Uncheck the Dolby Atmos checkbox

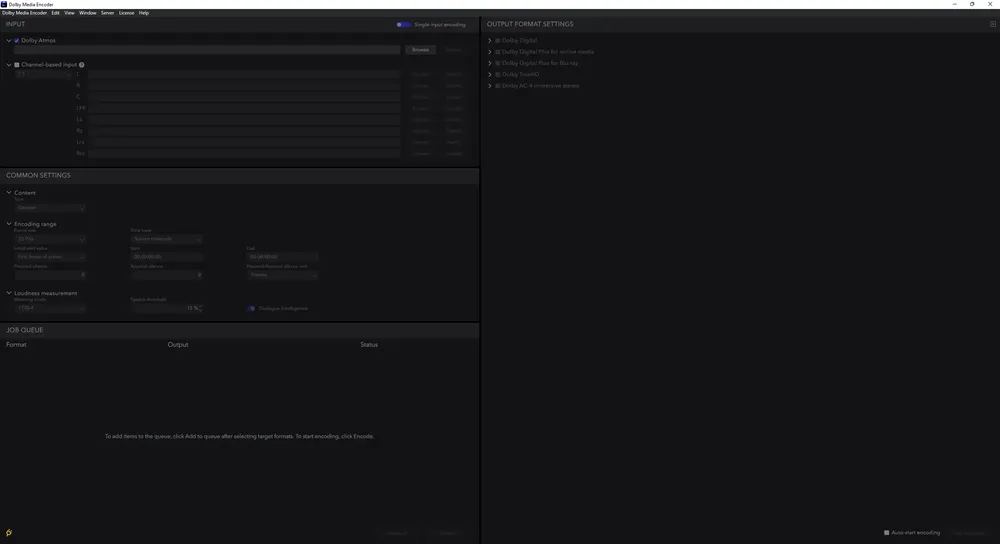point(17,40)
